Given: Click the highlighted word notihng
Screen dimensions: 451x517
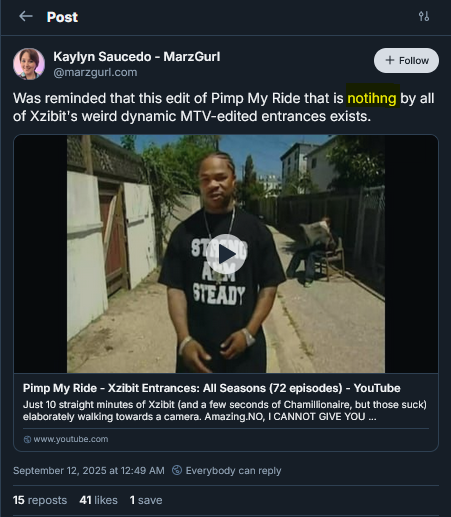Looking at the screenshot, I should (x=372, y=99).
